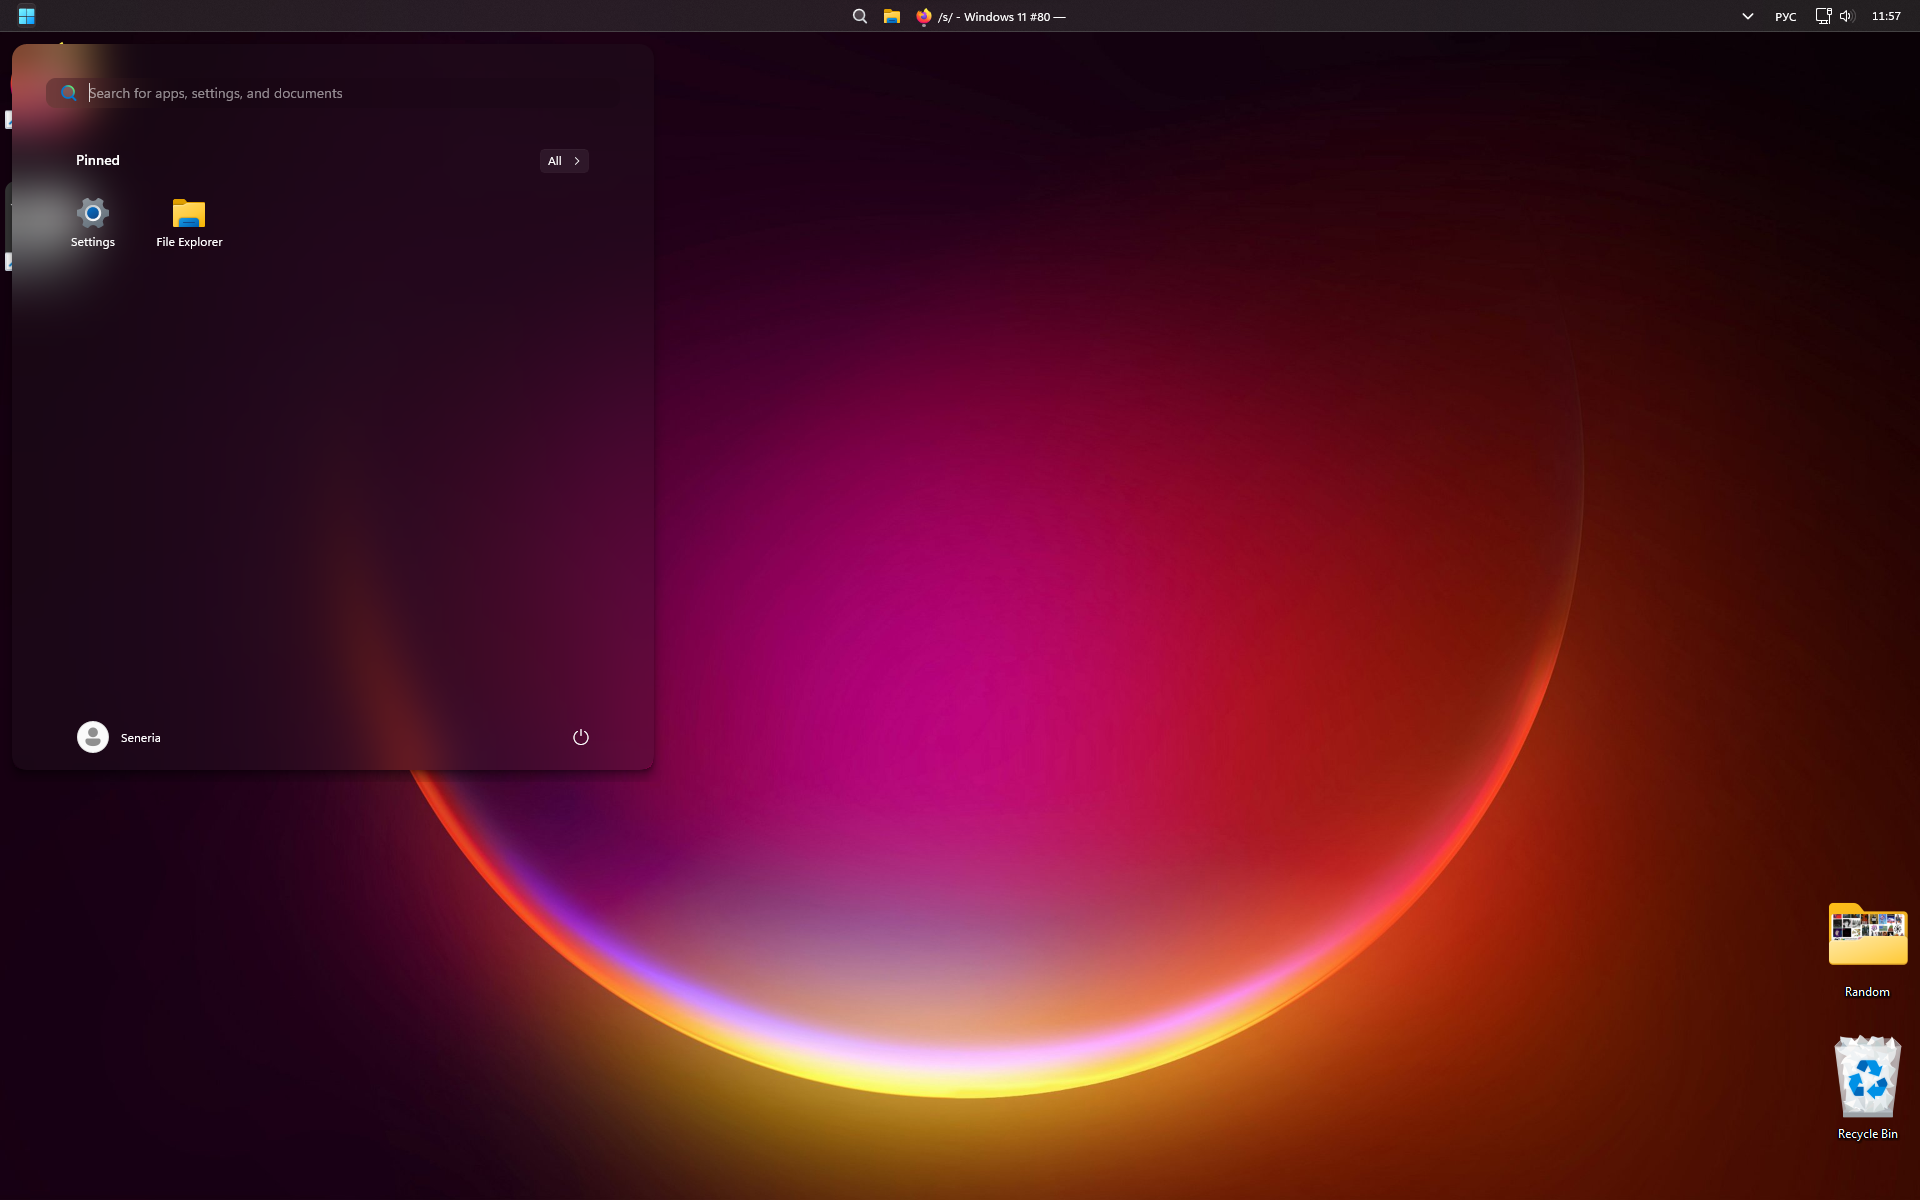Click the taskbar Search icon
Viewport: 1920px width, 1200px height.
click(x=859, y=16)
